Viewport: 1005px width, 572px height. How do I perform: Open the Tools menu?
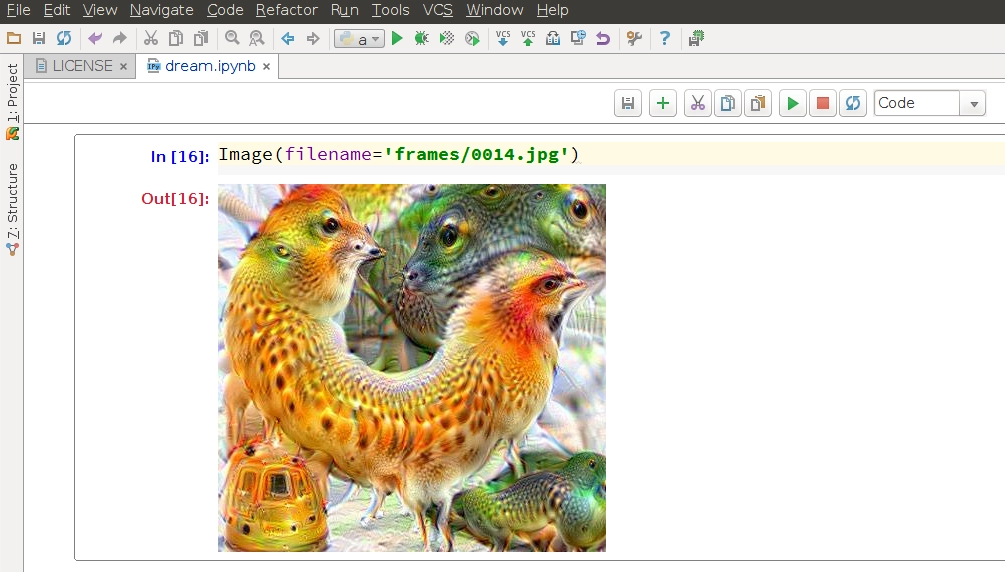click(x=390, y=10)
